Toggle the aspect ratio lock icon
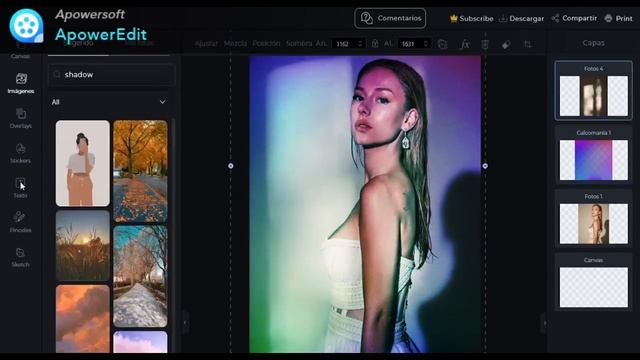 [375, 43]
